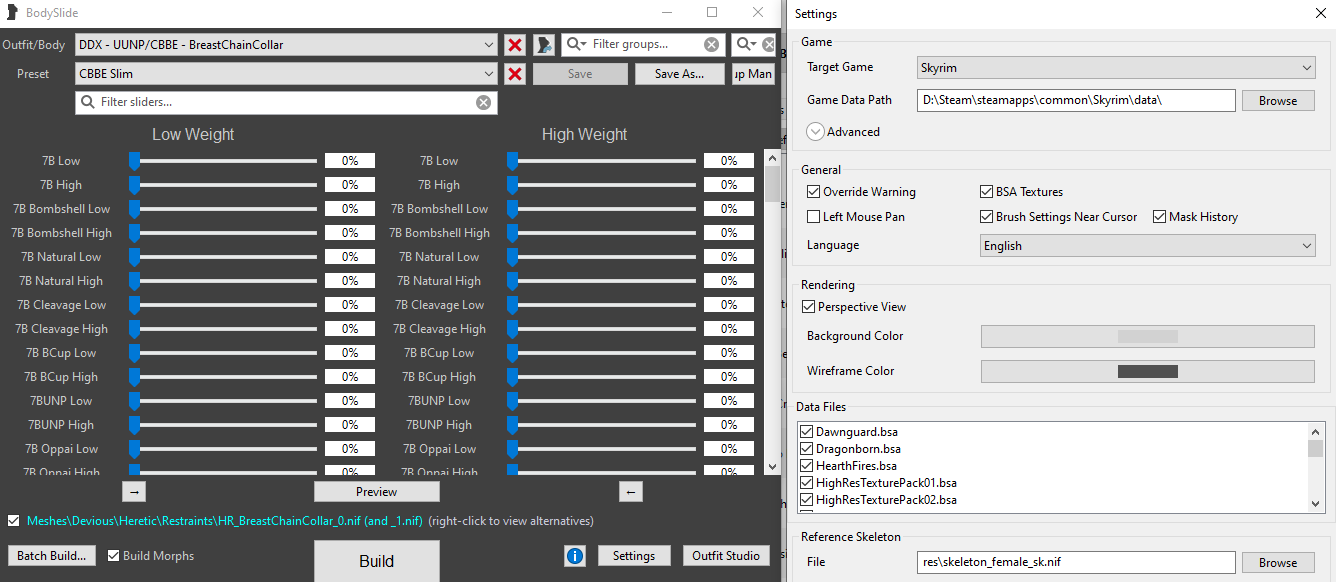1336x582 pixels.
Task: Disable the BSA Textures option
Action: [986, 192]
